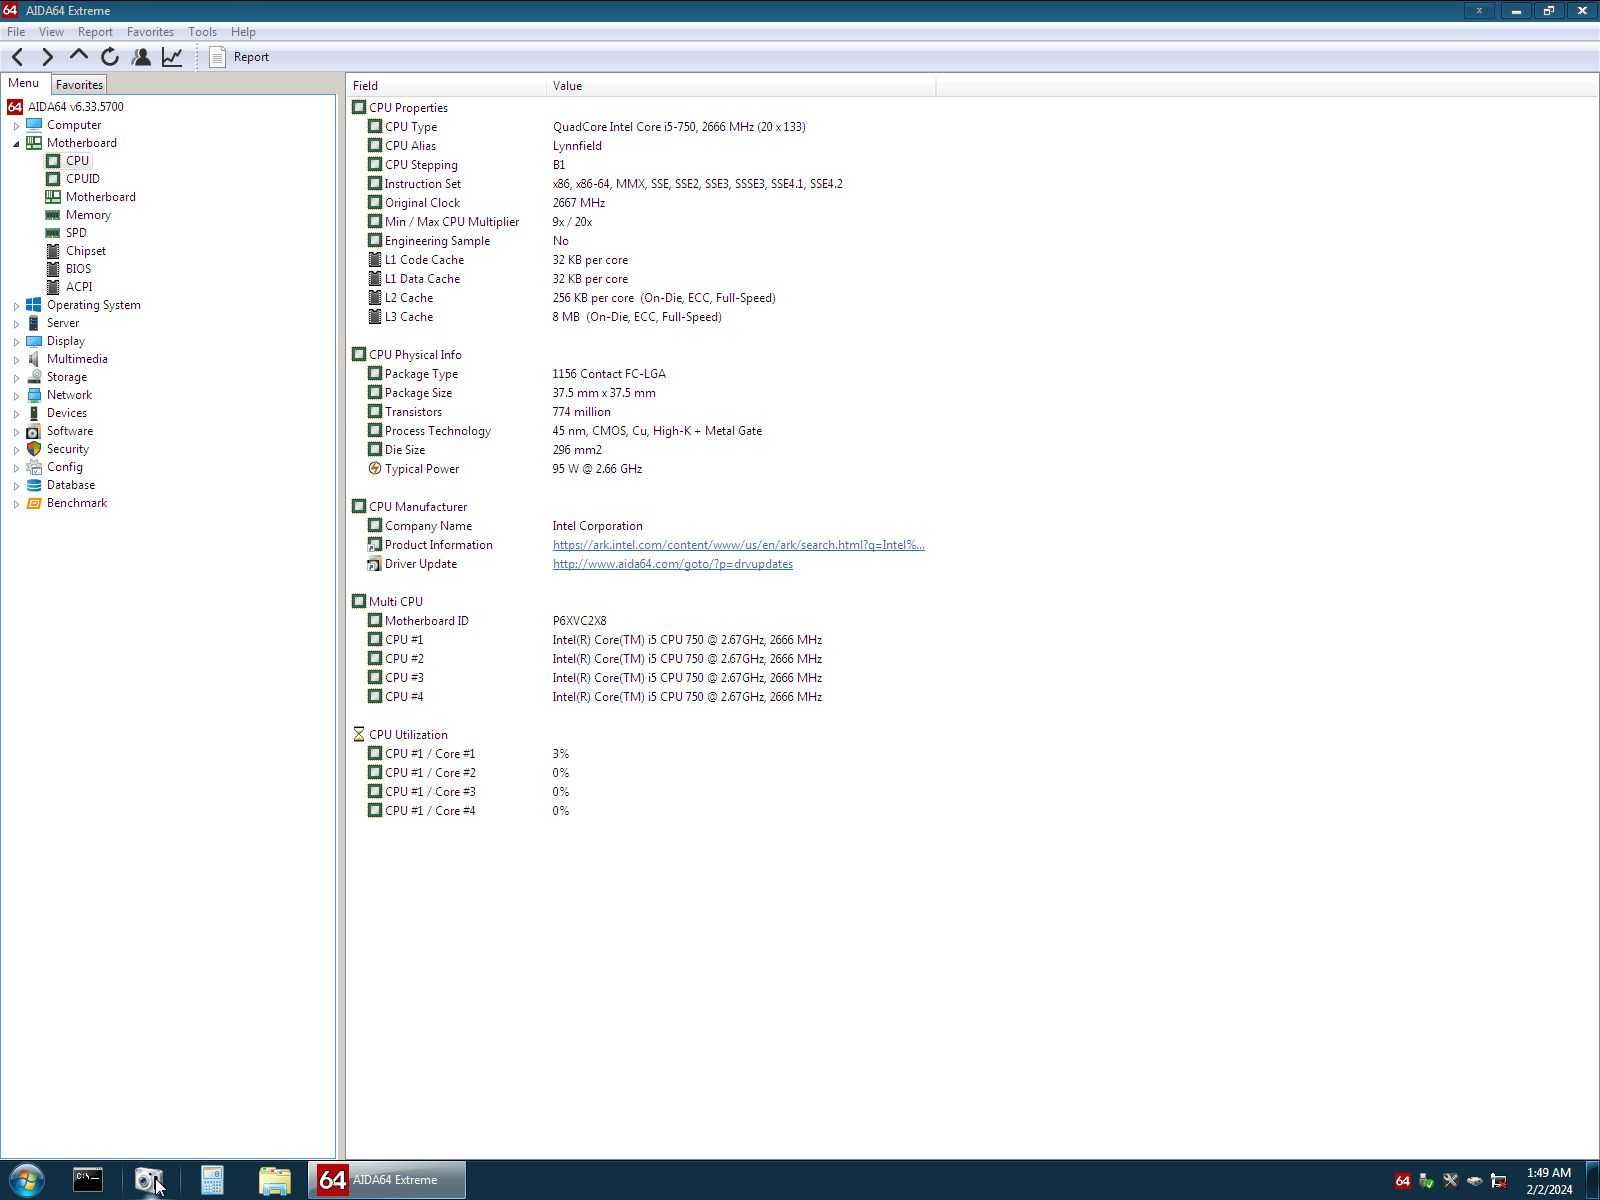Select the Memory tree item
Screen dimensions: 1600x1200
[88, 215]
